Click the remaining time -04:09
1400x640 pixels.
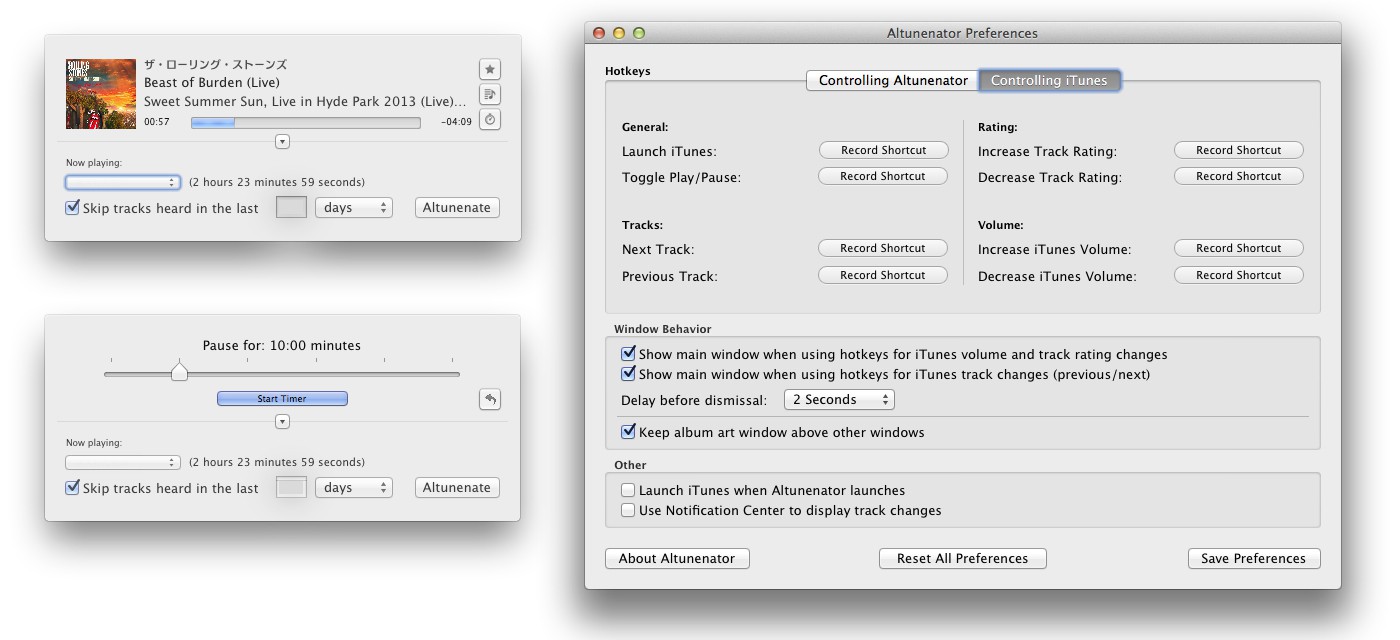click(456, 122)
